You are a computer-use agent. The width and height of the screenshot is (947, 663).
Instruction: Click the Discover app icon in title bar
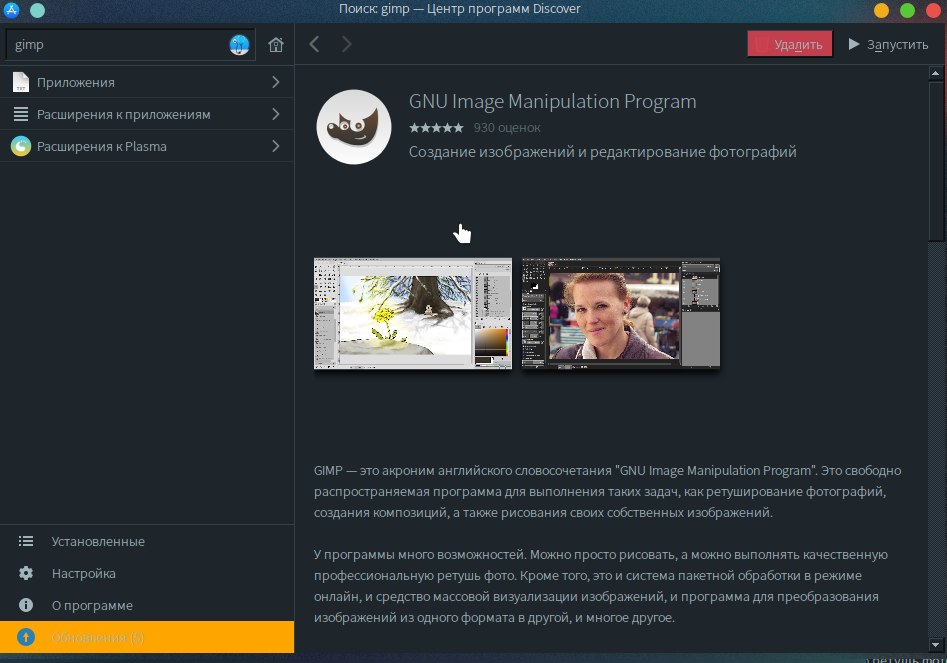pyautogui.click(x=11, y=10)
